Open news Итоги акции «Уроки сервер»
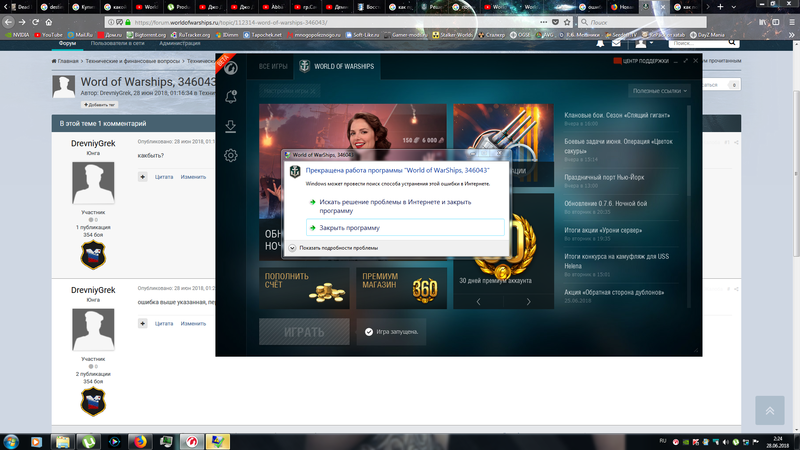This screenshot has height=450, width=800. coord(603,230)
